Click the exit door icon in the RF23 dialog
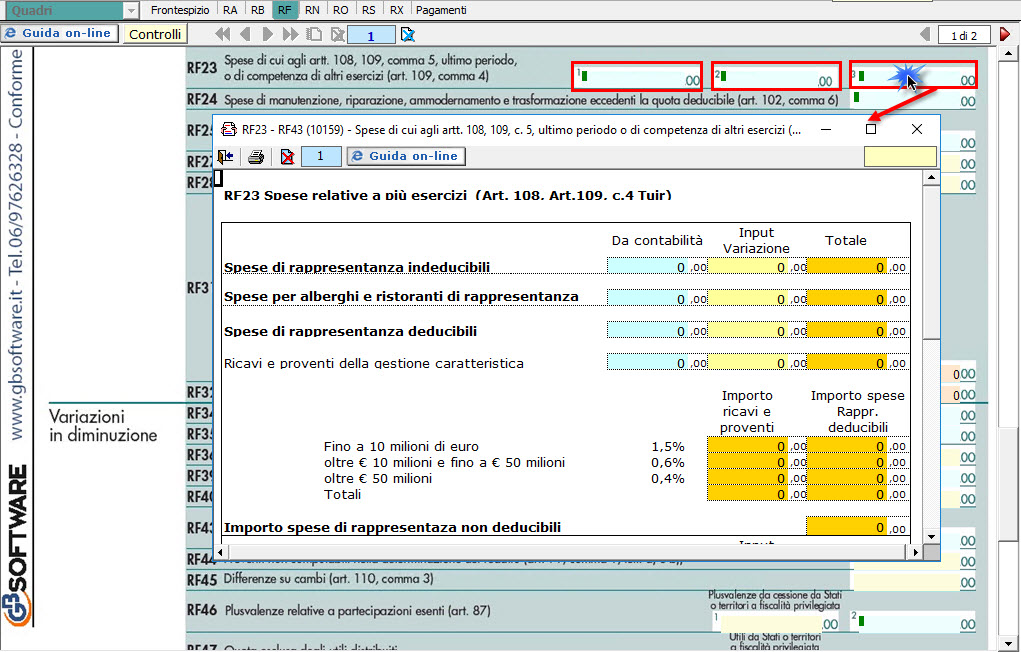This screenshot has height=652, width=1021. pyautogui.click(x=225, y=156)
